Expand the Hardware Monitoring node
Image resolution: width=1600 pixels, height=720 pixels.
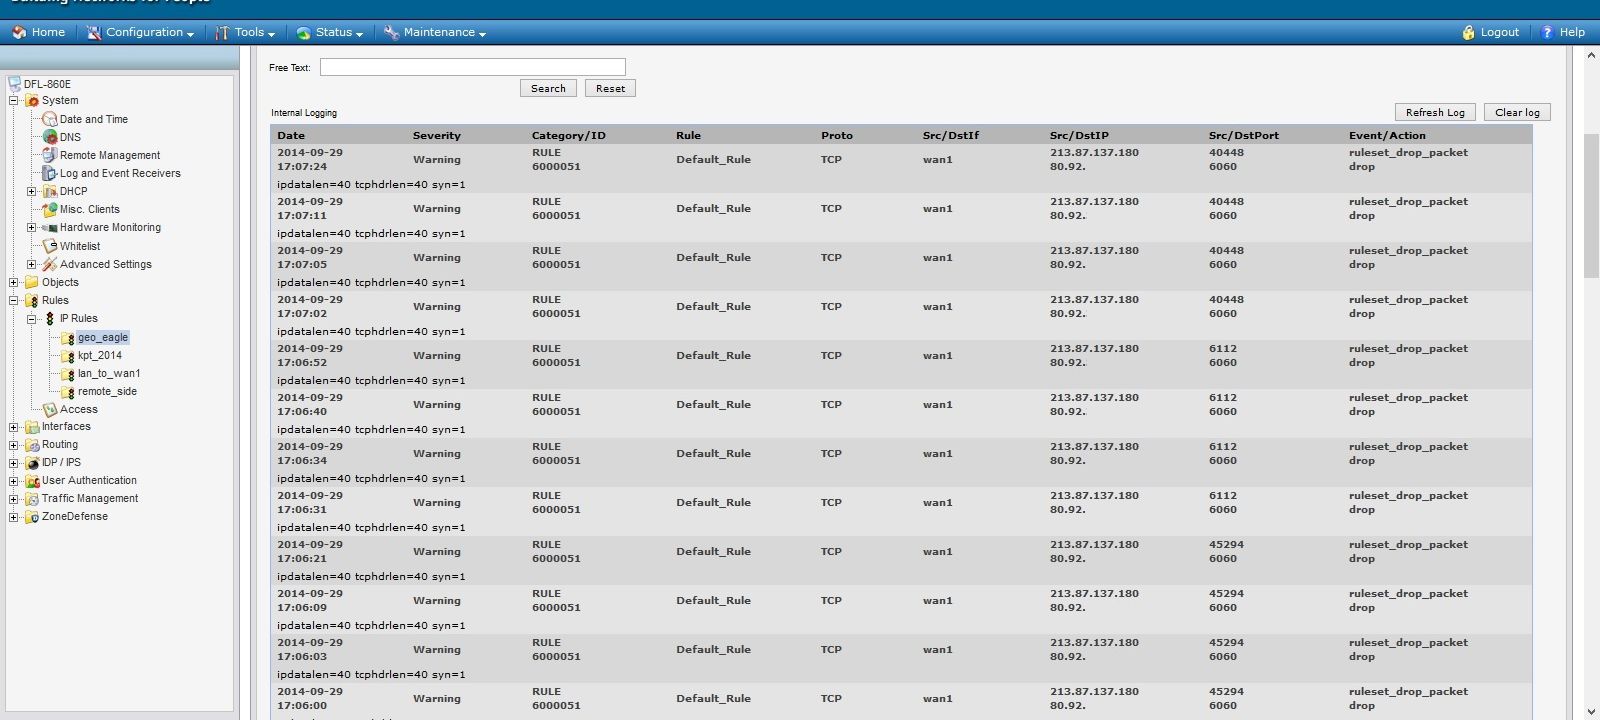click(x=31, y=227)
